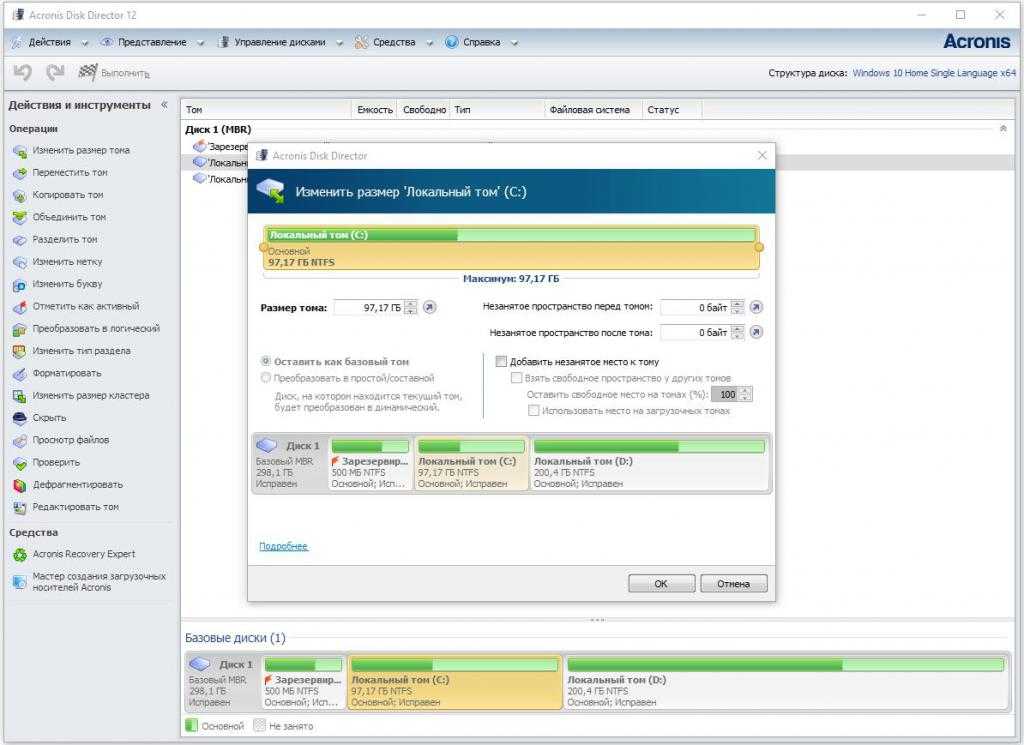The image size is (1024, 745).
Task: Click the unallocated space before volume field
Action: pyautogui.click(x=695, y=307)
